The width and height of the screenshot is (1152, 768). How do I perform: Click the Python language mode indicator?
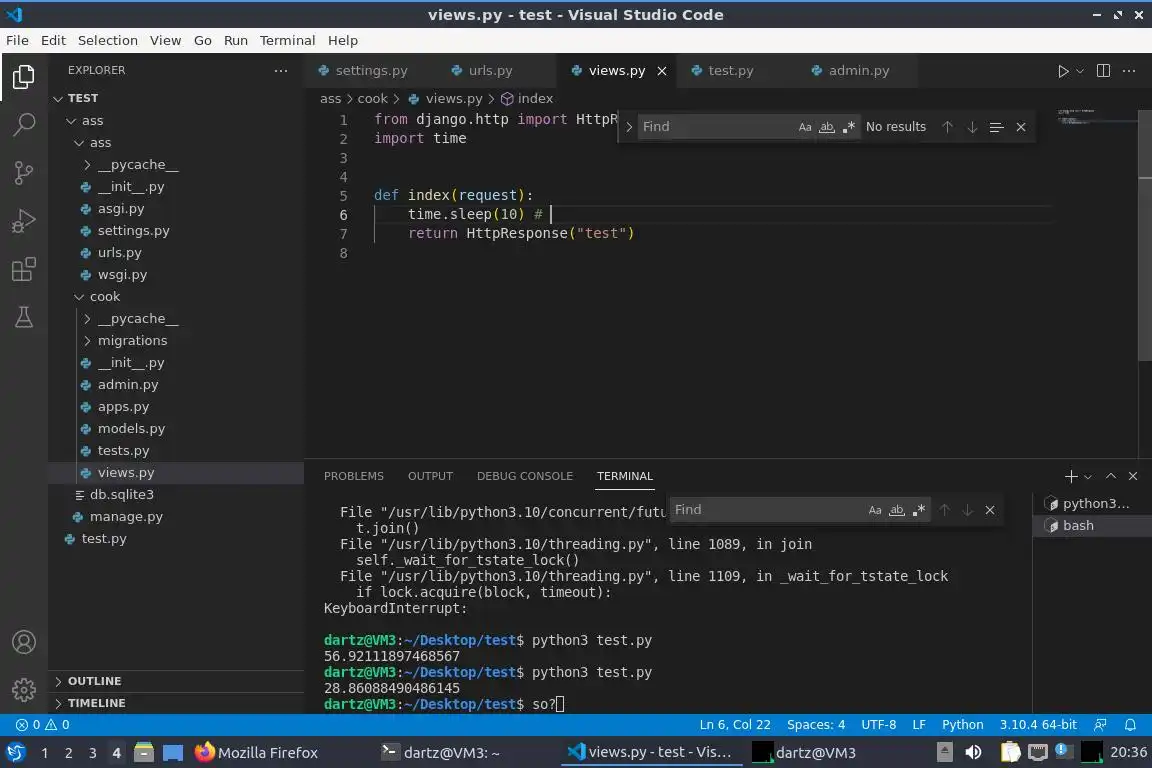[962, 725]
